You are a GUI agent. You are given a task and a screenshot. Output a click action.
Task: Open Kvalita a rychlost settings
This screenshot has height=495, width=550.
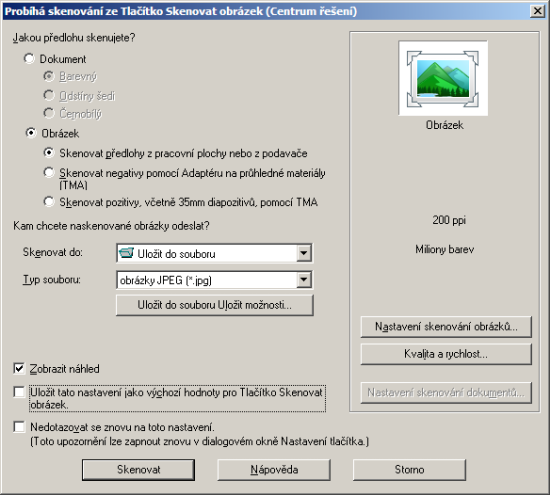(446, 354)
